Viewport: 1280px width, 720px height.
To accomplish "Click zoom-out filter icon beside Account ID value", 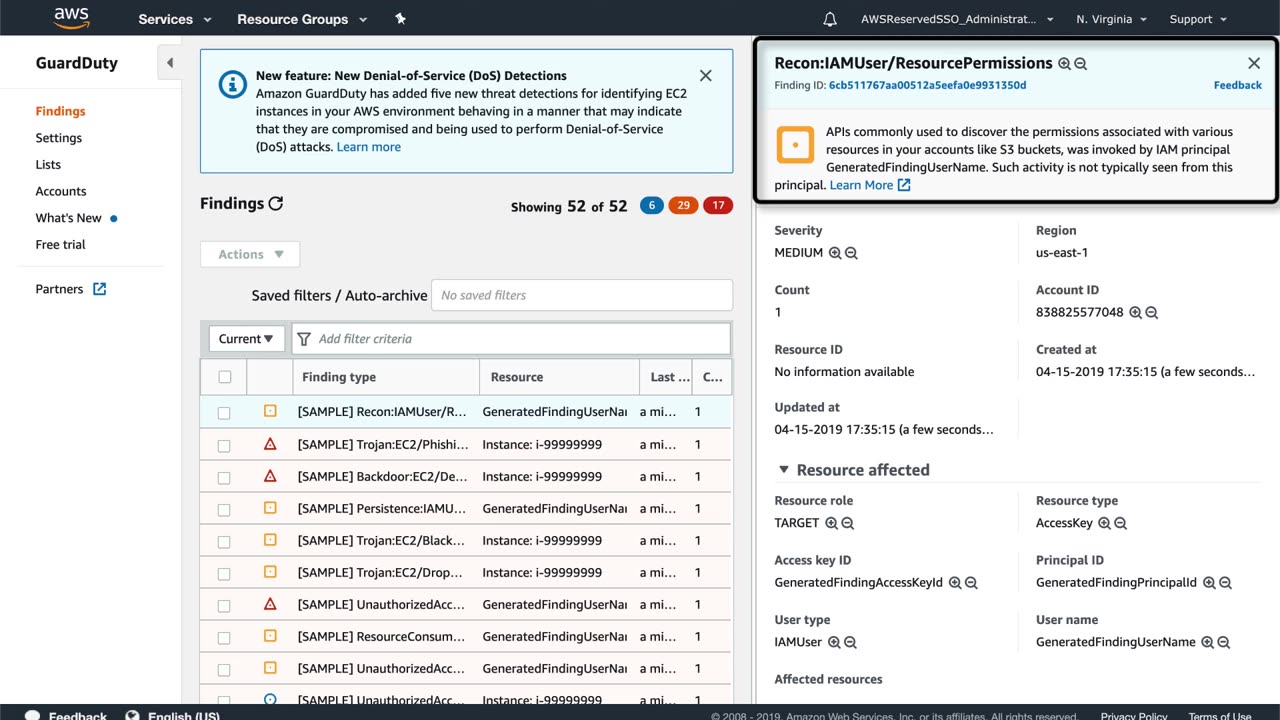I will coord(1152,313).
